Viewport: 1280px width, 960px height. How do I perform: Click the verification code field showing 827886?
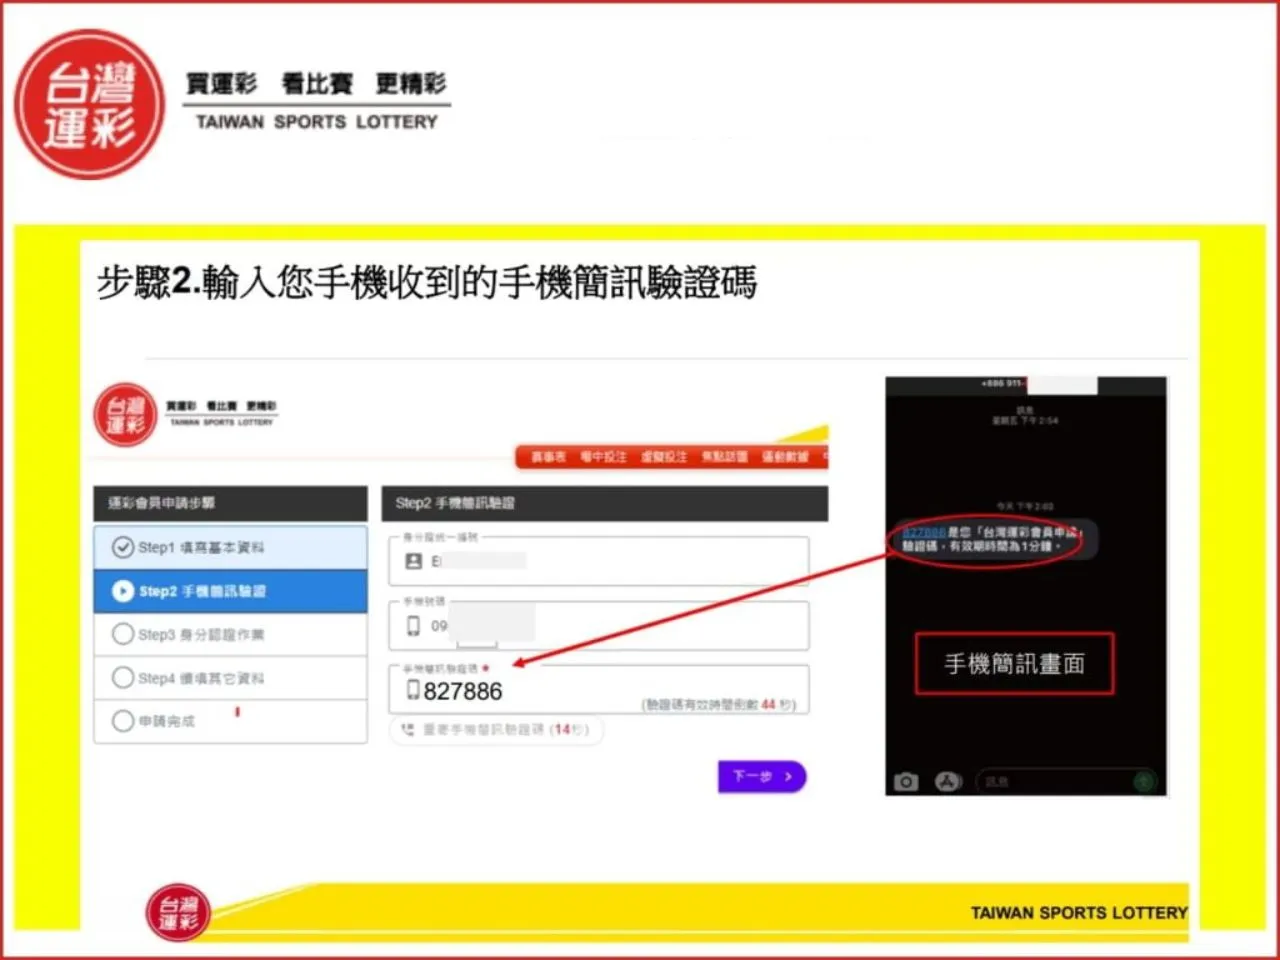598,690
